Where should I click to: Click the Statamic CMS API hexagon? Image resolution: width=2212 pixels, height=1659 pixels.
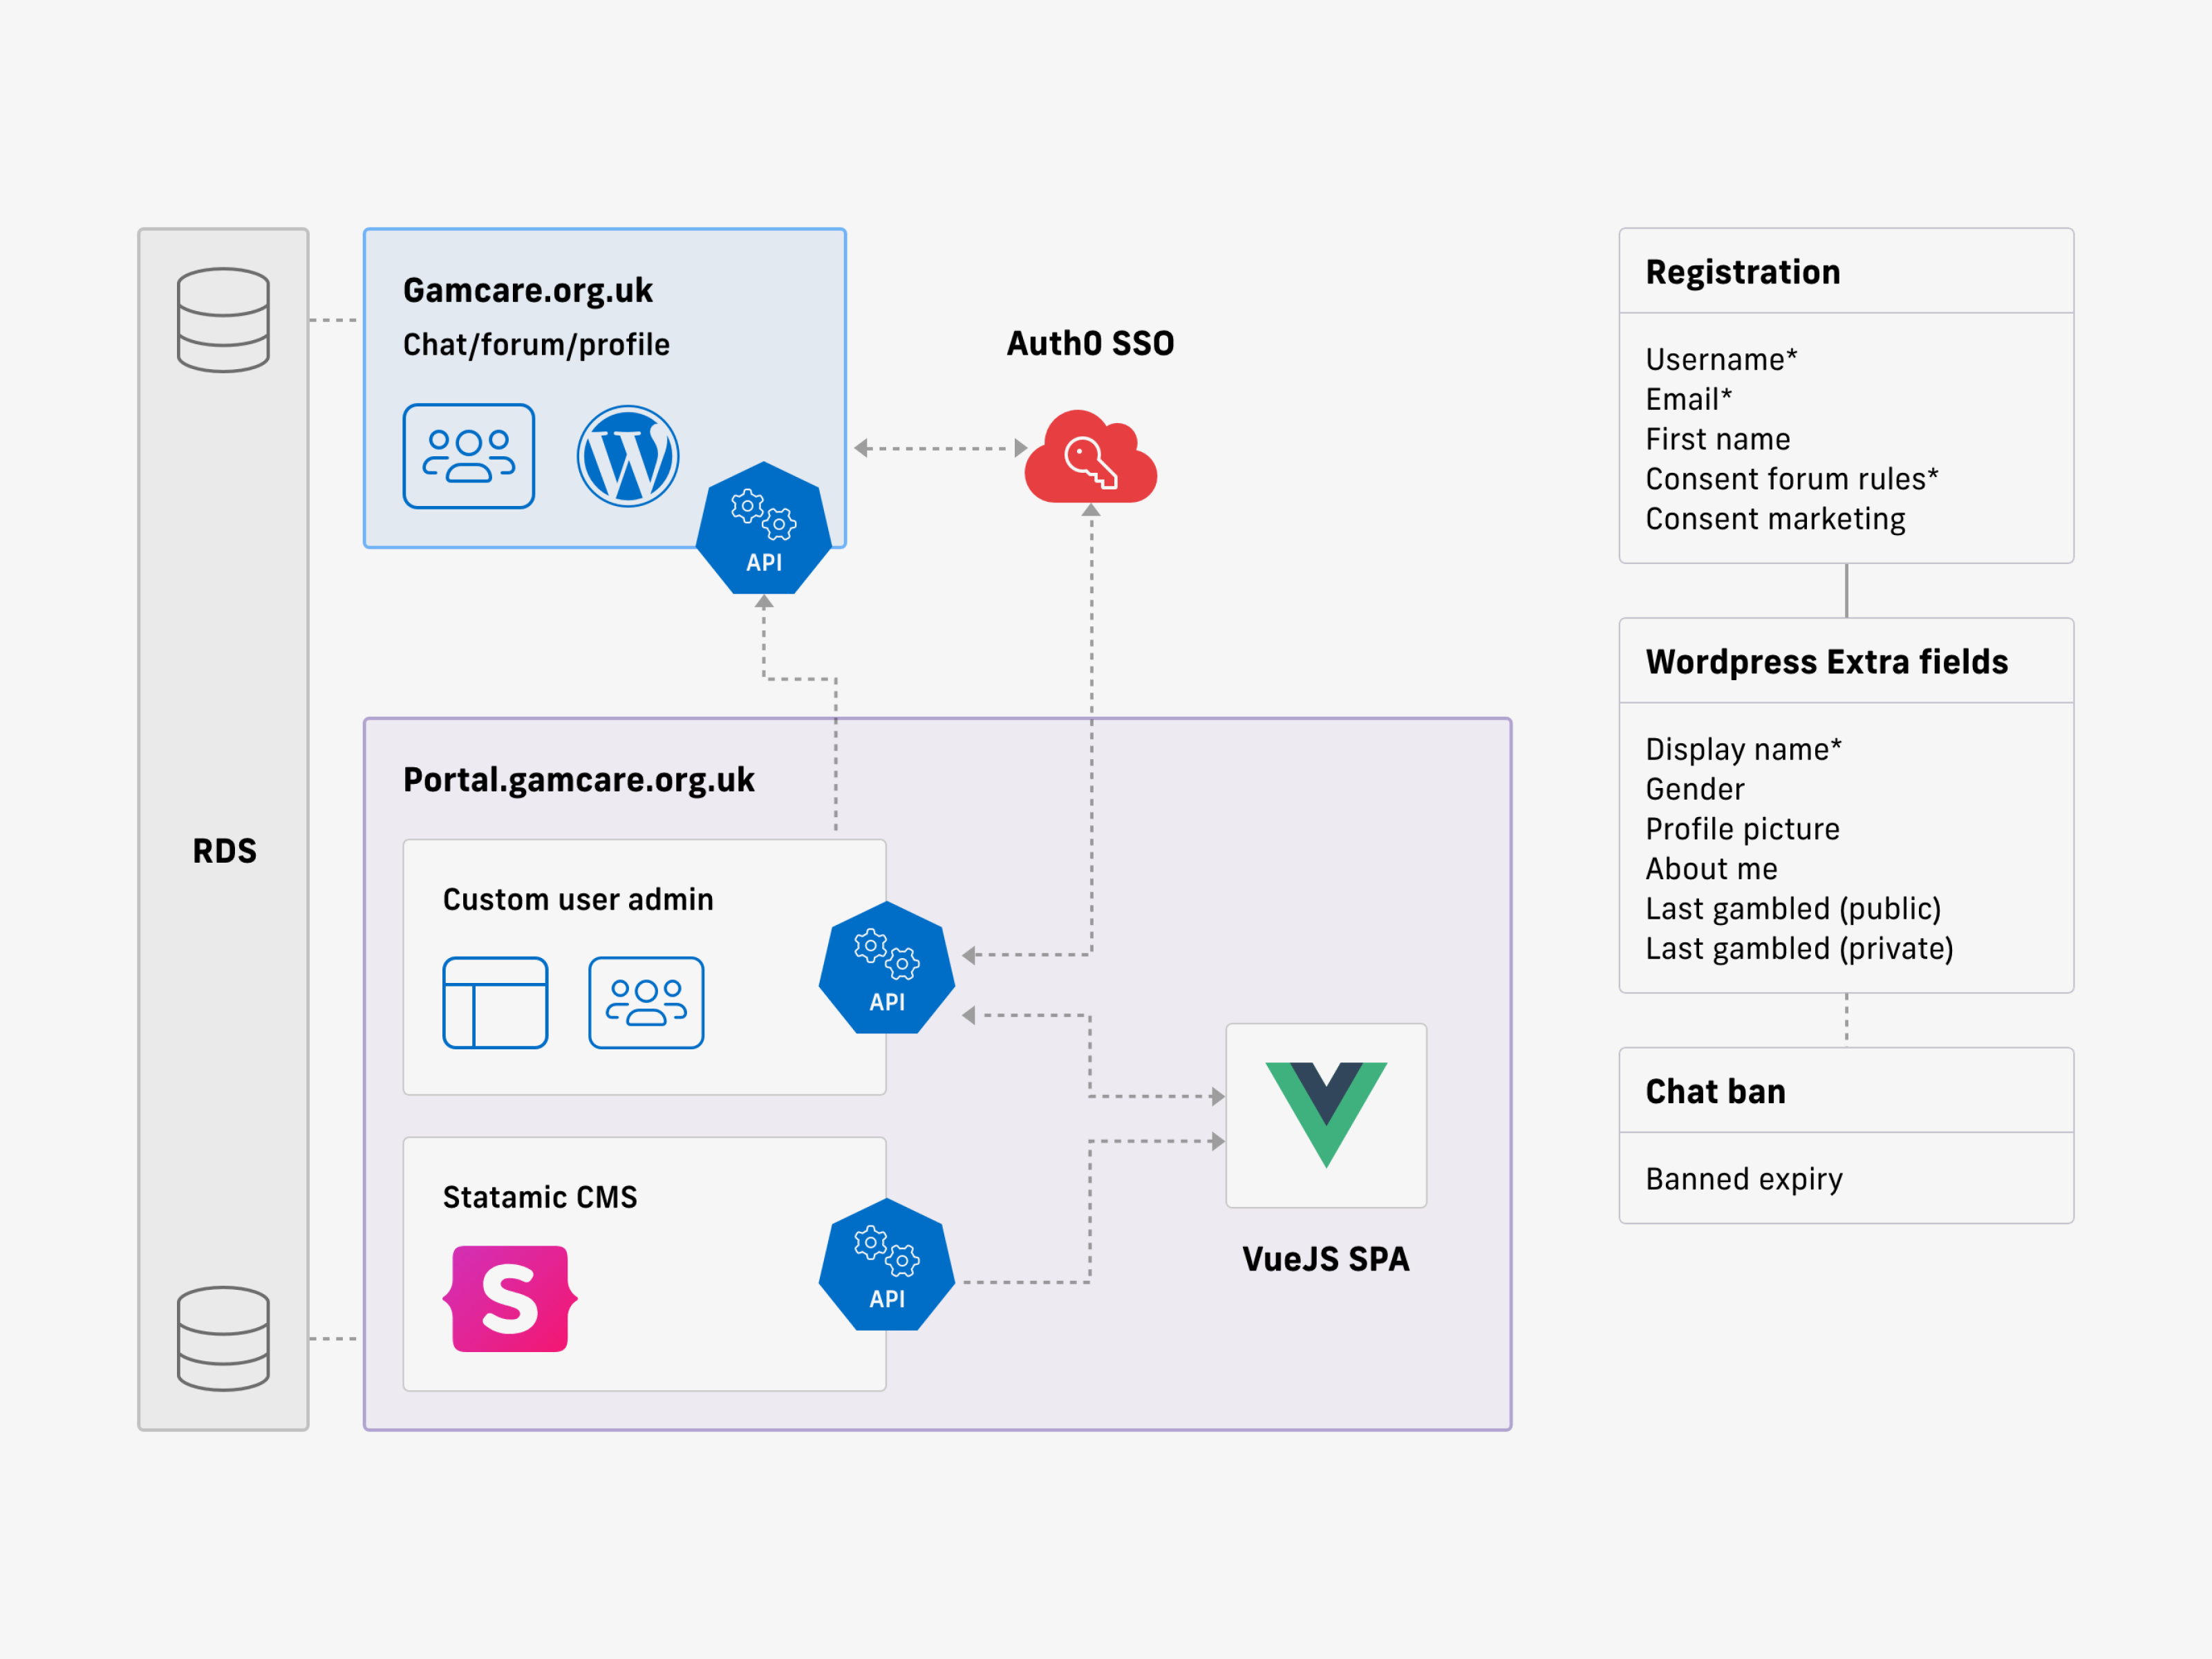pyautogui.click(x=887, y=1265)
